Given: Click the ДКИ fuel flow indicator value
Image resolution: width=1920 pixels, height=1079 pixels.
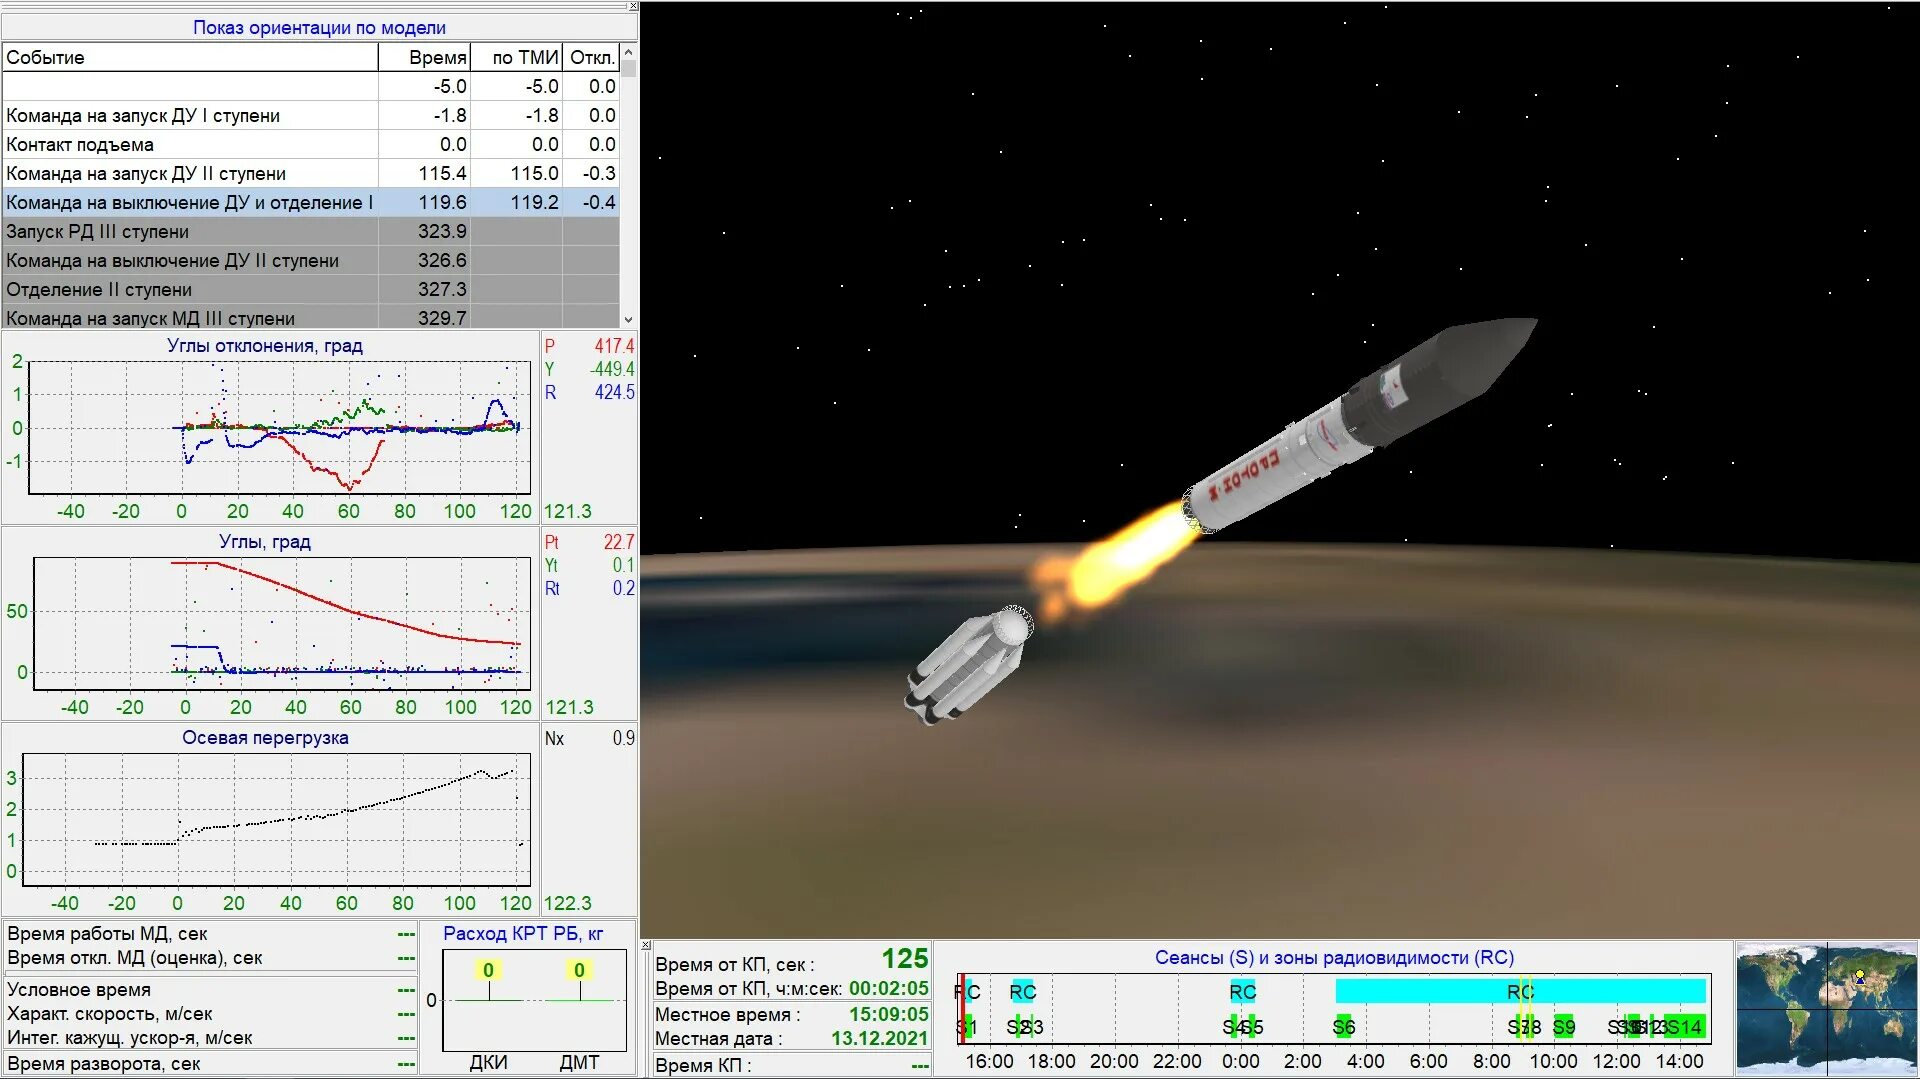Looking at the screenshot, I should tap(488, 970).
